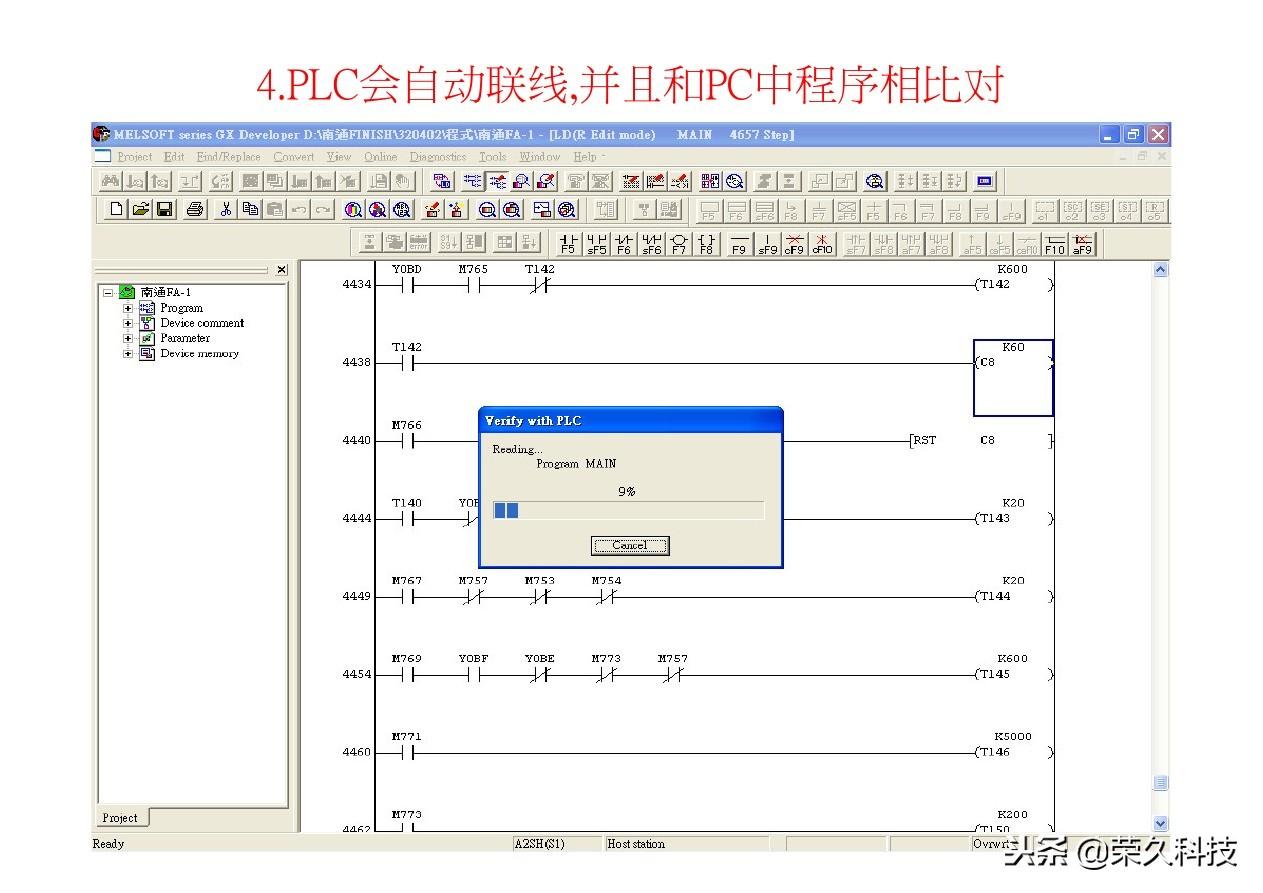Print using the printer icon

click(x=194, y=209)
